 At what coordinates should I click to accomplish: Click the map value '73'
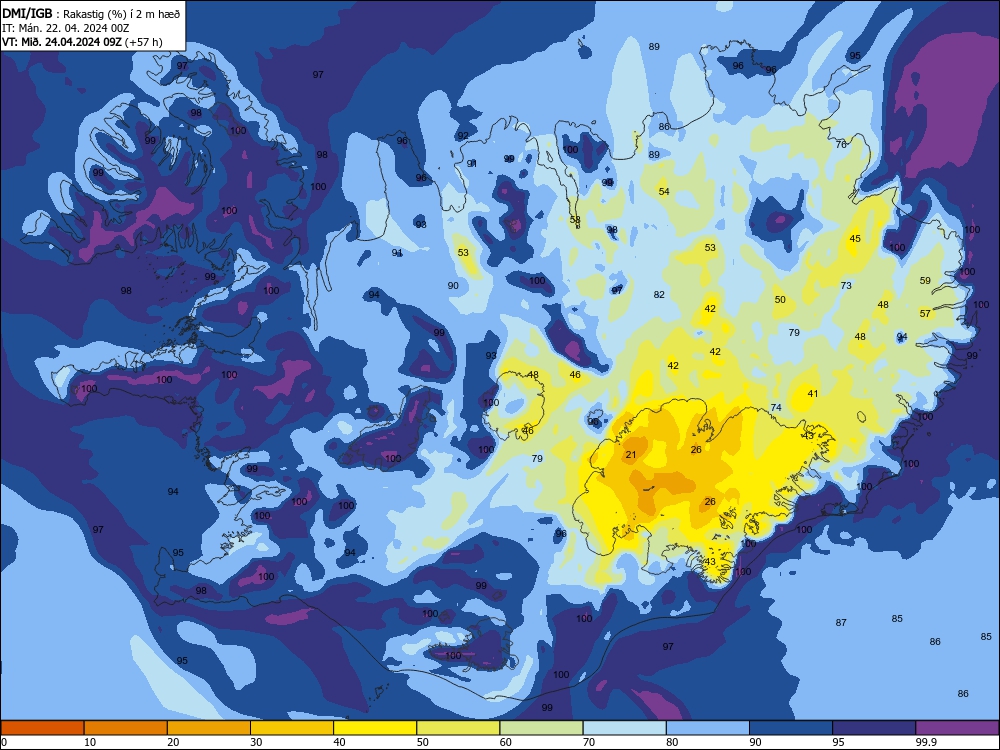pos(846,285)
